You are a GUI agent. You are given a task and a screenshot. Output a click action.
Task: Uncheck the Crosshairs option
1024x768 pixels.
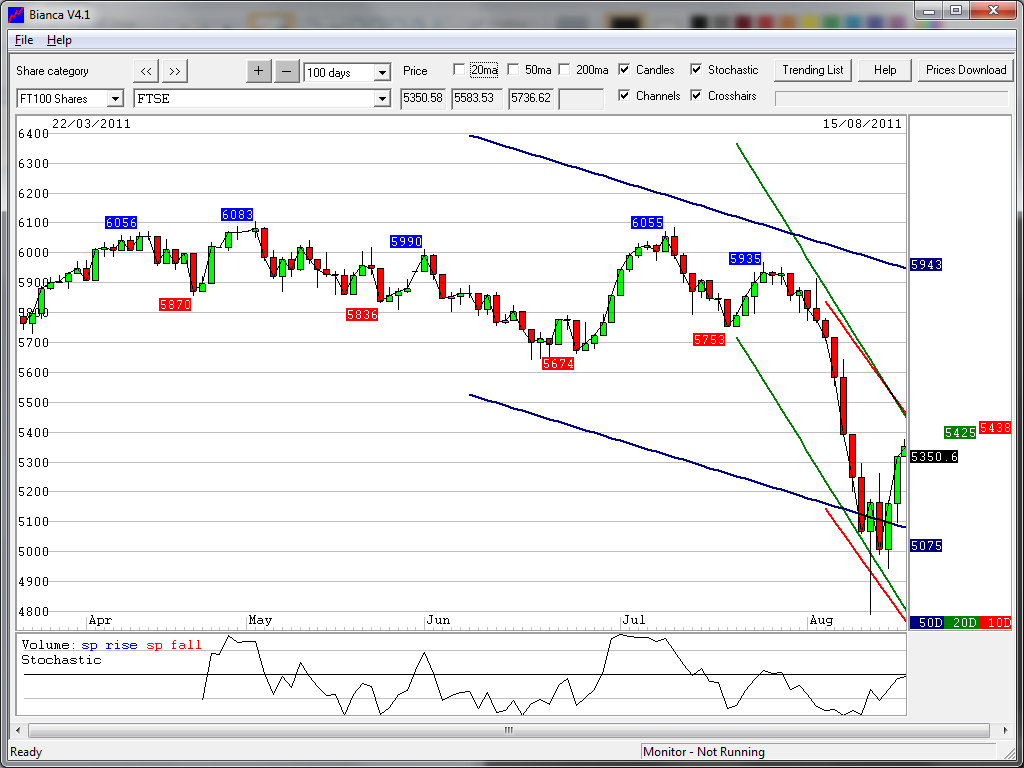696,96
